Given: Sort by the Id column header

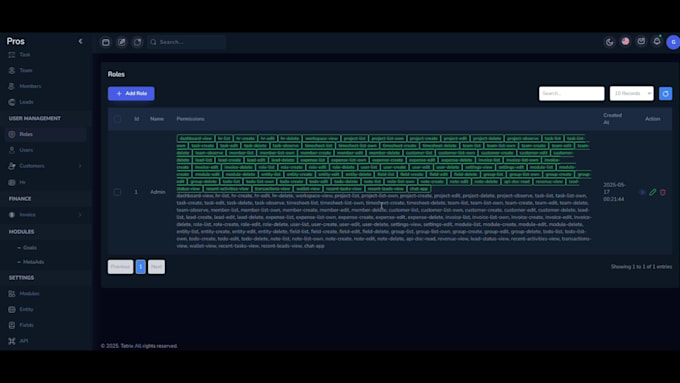Looking at the screenshot, I should 137,119.
